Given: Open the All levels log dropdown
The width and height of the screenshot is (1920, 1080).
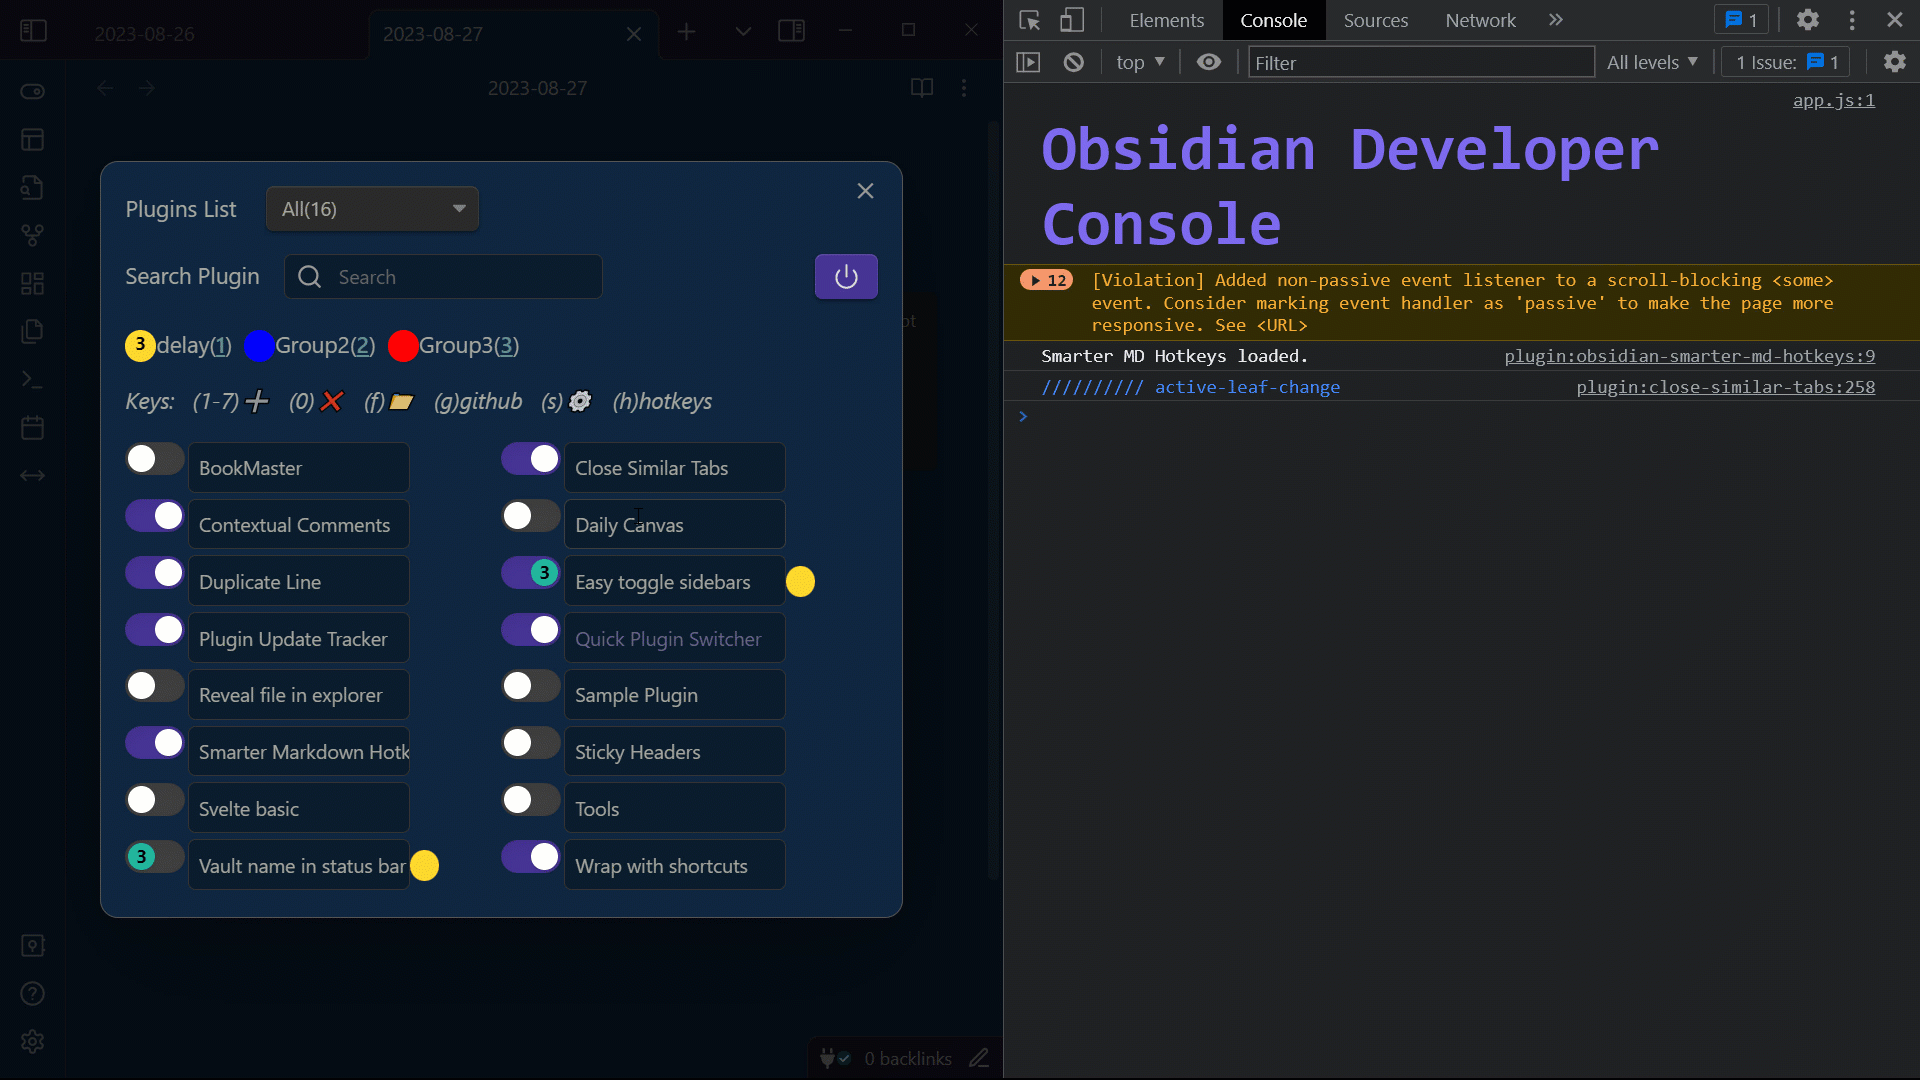Looking at the screenshot, I should tap(1652, 62).
